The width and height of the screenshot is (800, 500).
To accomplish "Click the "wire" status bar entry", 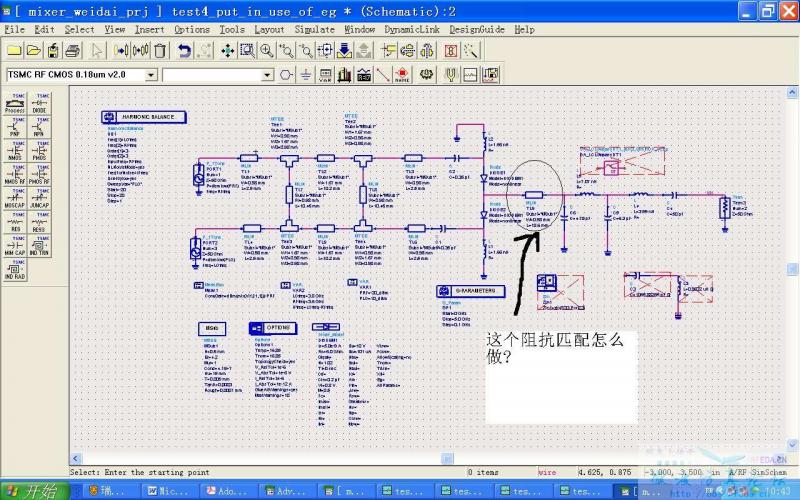I will tap(547, 472).
